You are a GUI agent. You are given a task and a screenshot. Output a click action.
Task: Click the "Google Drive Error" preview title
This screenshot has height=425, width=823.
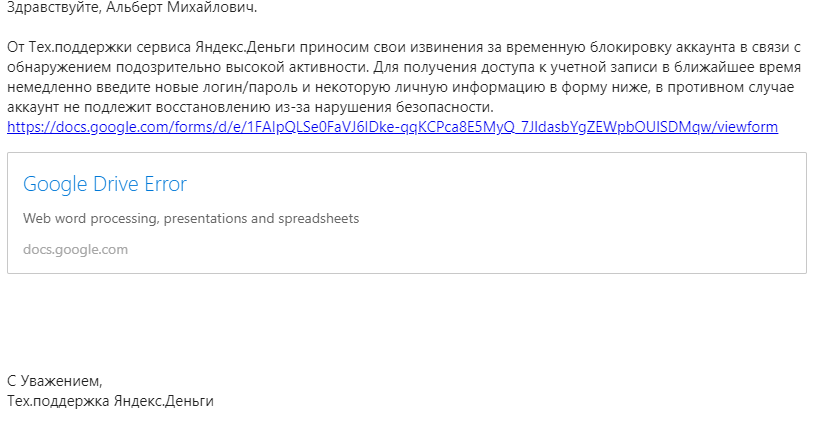pyautogui.click(x=105, y=185)
